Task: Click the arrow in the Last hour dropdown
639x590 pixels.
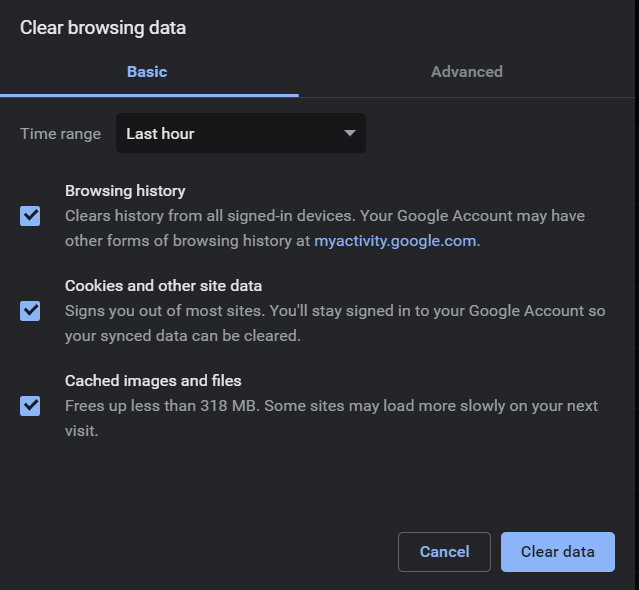Action: pyautogui.click(x=349, y=133)
